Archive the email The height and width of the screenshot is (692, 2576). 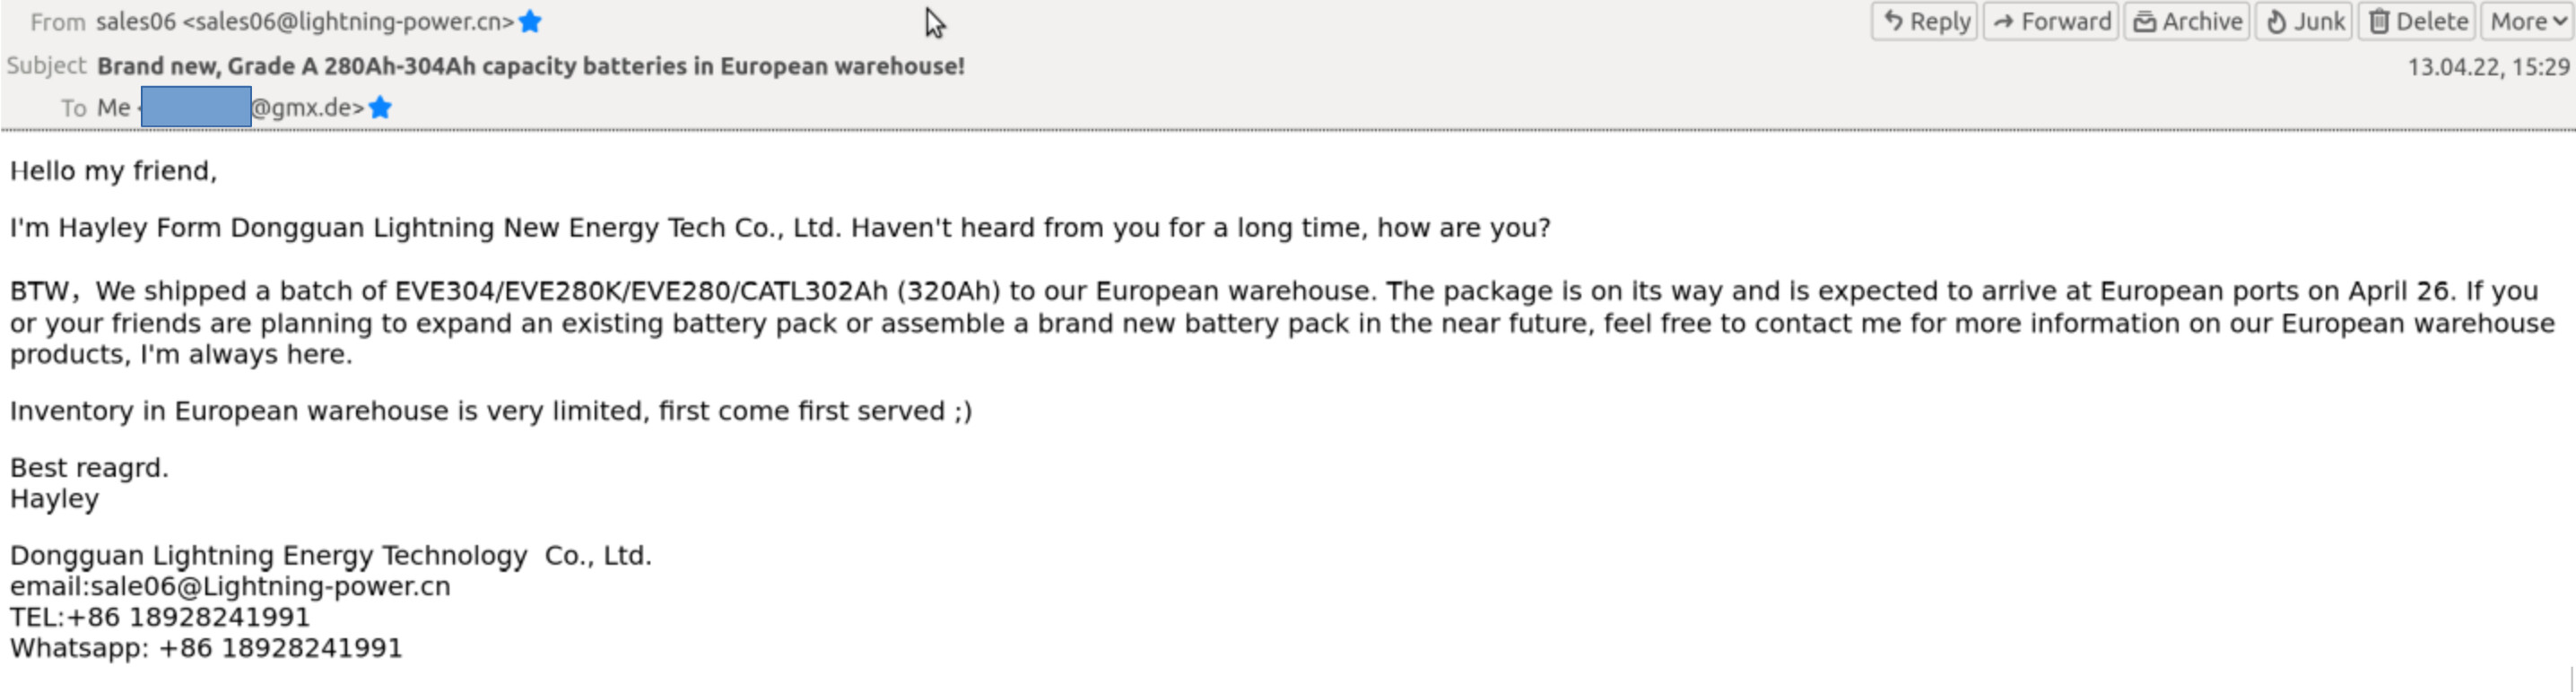[2186, 21]
